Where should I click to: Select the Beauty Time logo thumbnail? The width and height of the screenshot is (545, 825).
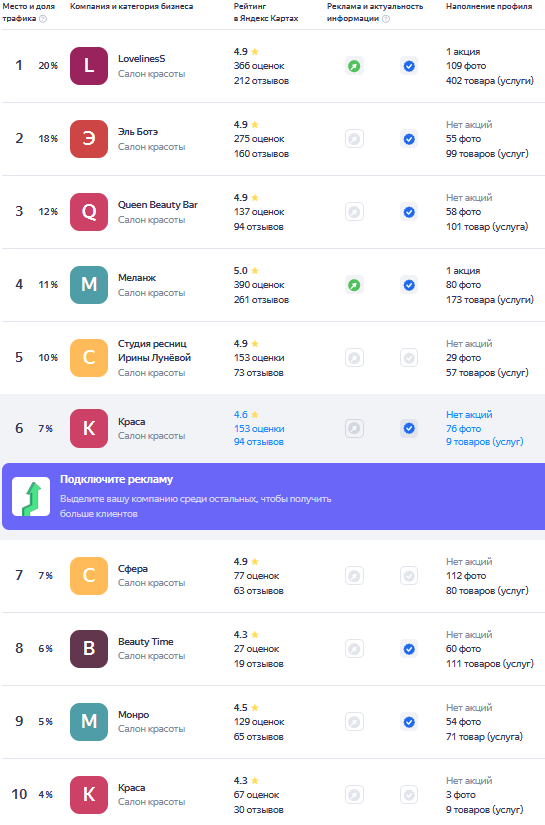click(x=89, y=649)
